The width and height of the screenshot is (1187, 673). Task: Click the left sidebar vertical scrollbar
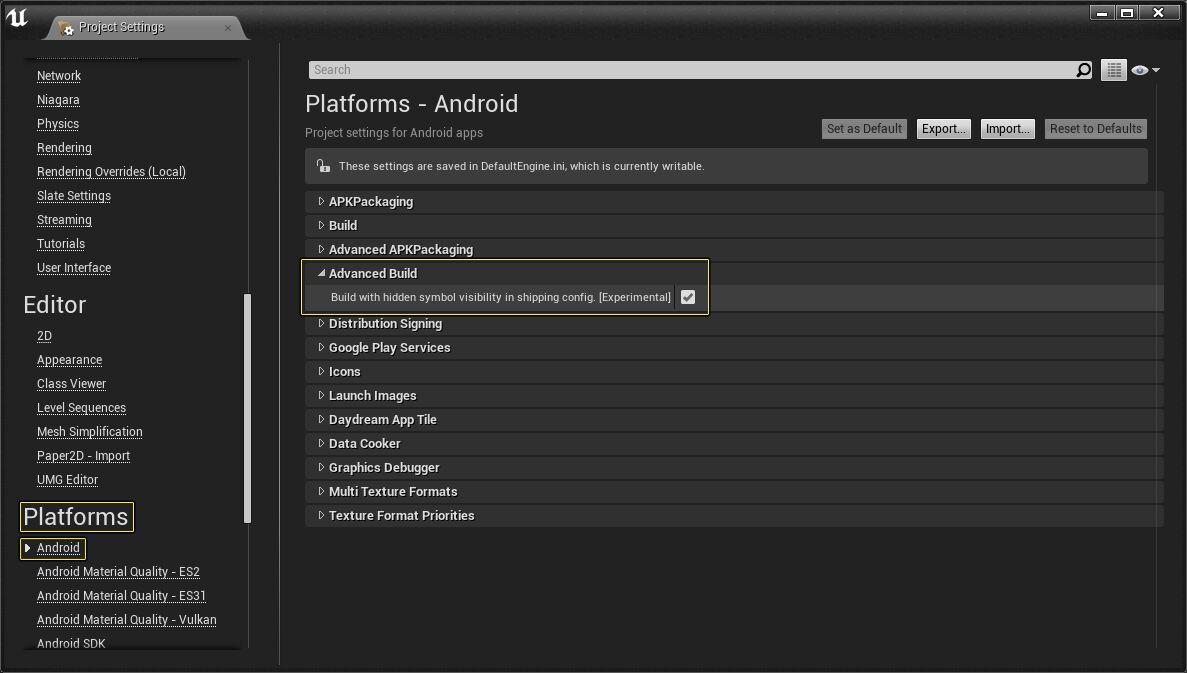248,407
